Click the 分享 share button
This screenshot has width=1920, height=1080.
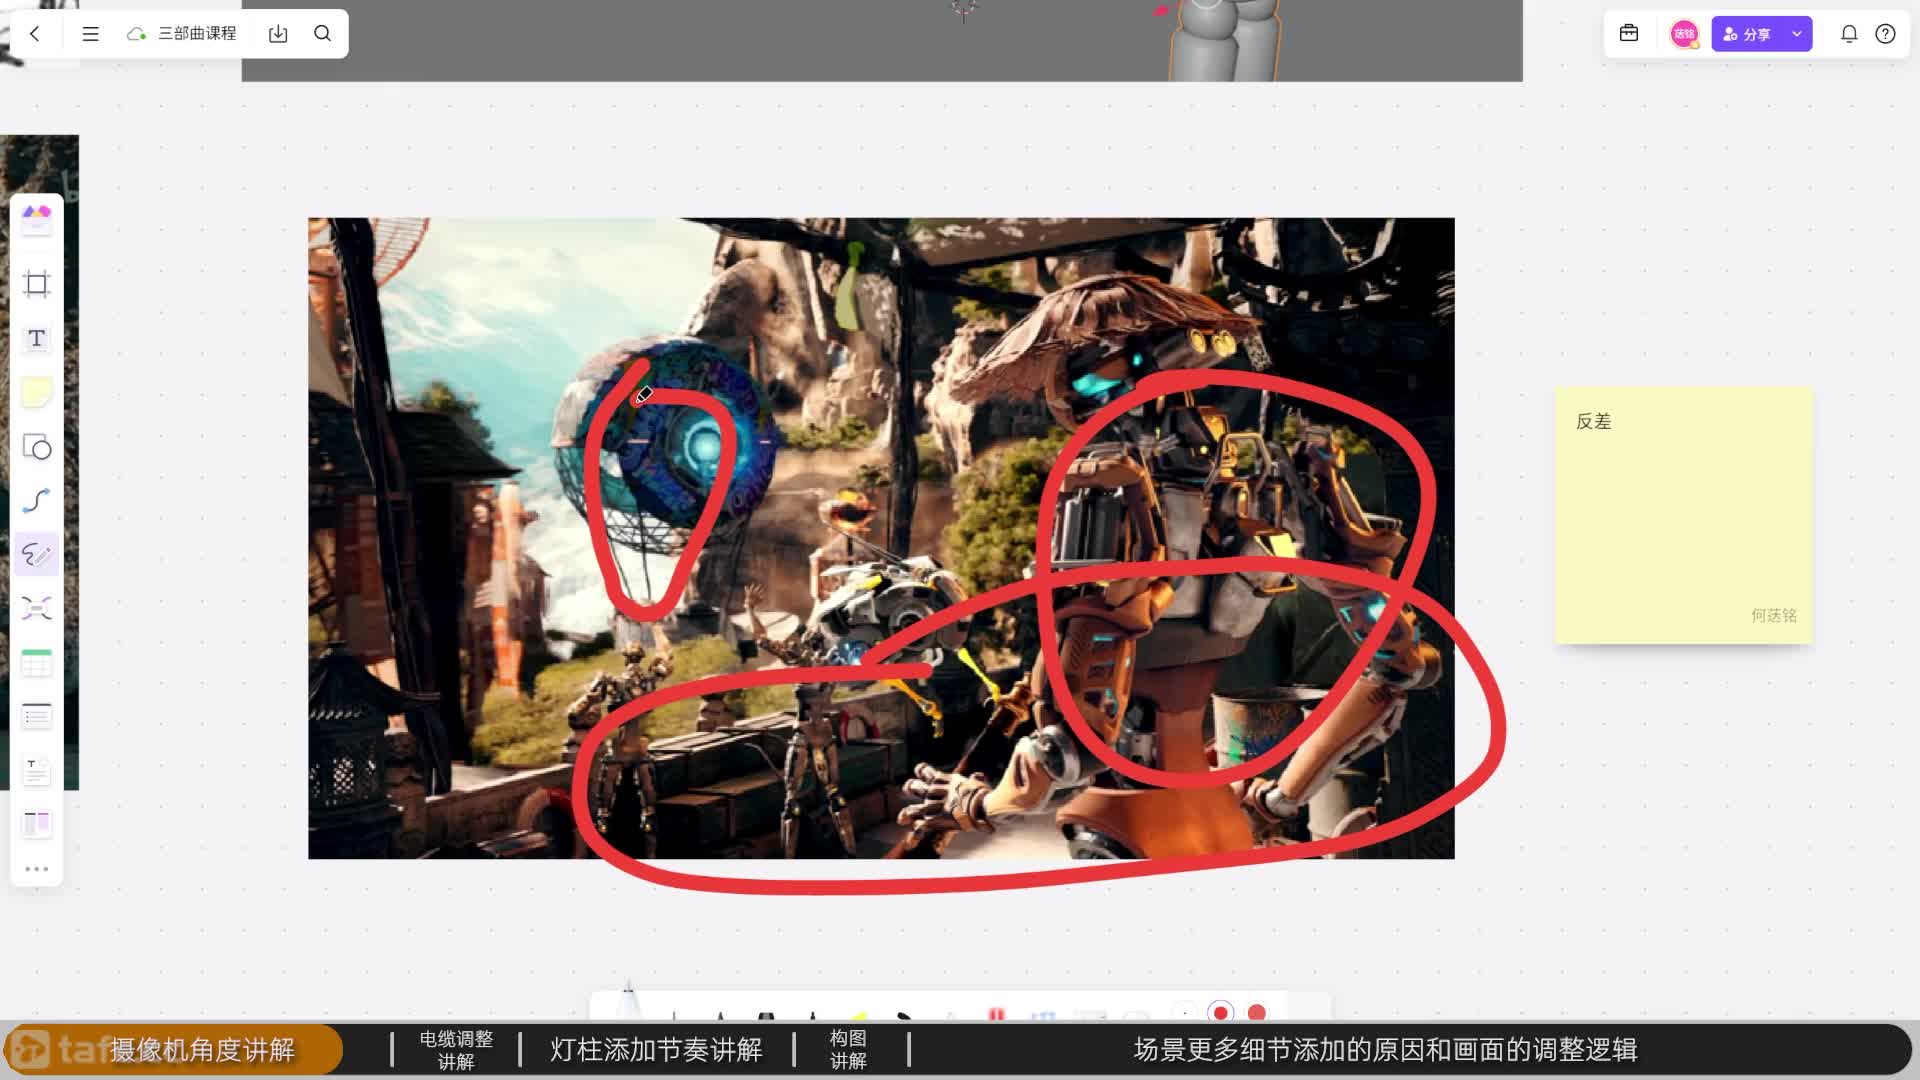[1747, 34]
